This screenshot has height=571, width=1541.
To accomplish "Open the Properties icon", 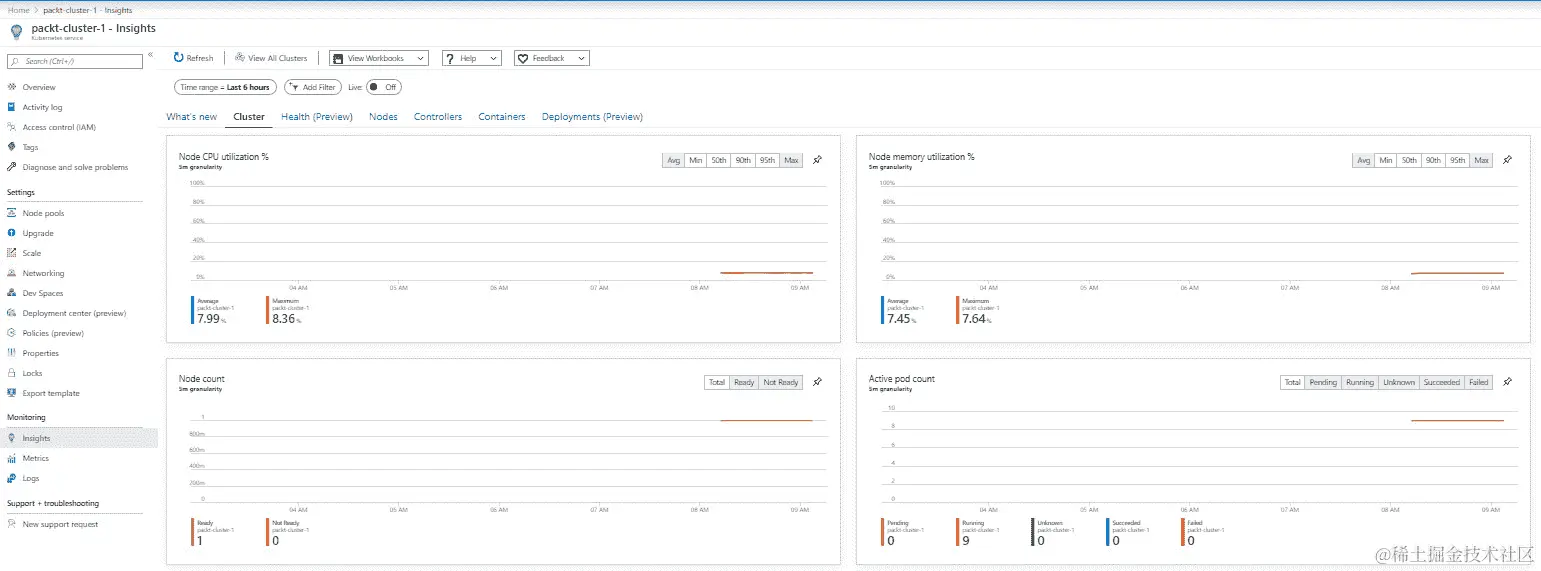I will coord(11,353).
